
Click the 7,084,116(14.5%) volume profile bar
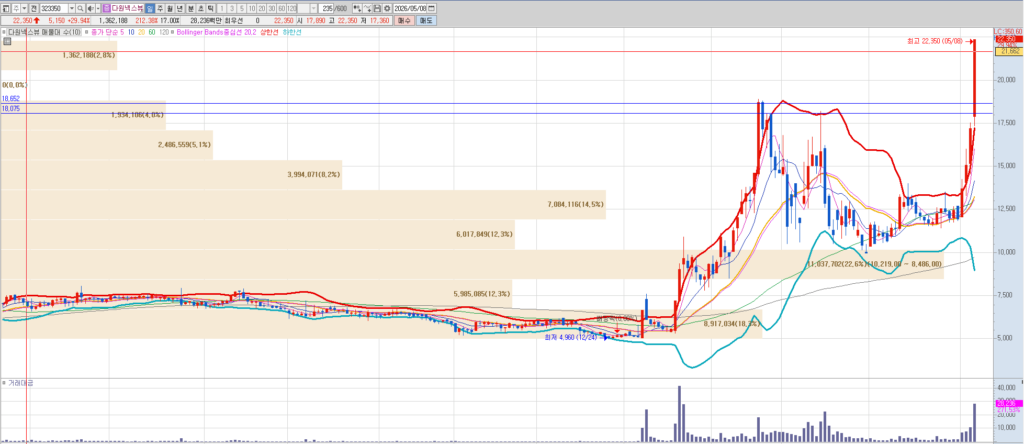(303, 204)
